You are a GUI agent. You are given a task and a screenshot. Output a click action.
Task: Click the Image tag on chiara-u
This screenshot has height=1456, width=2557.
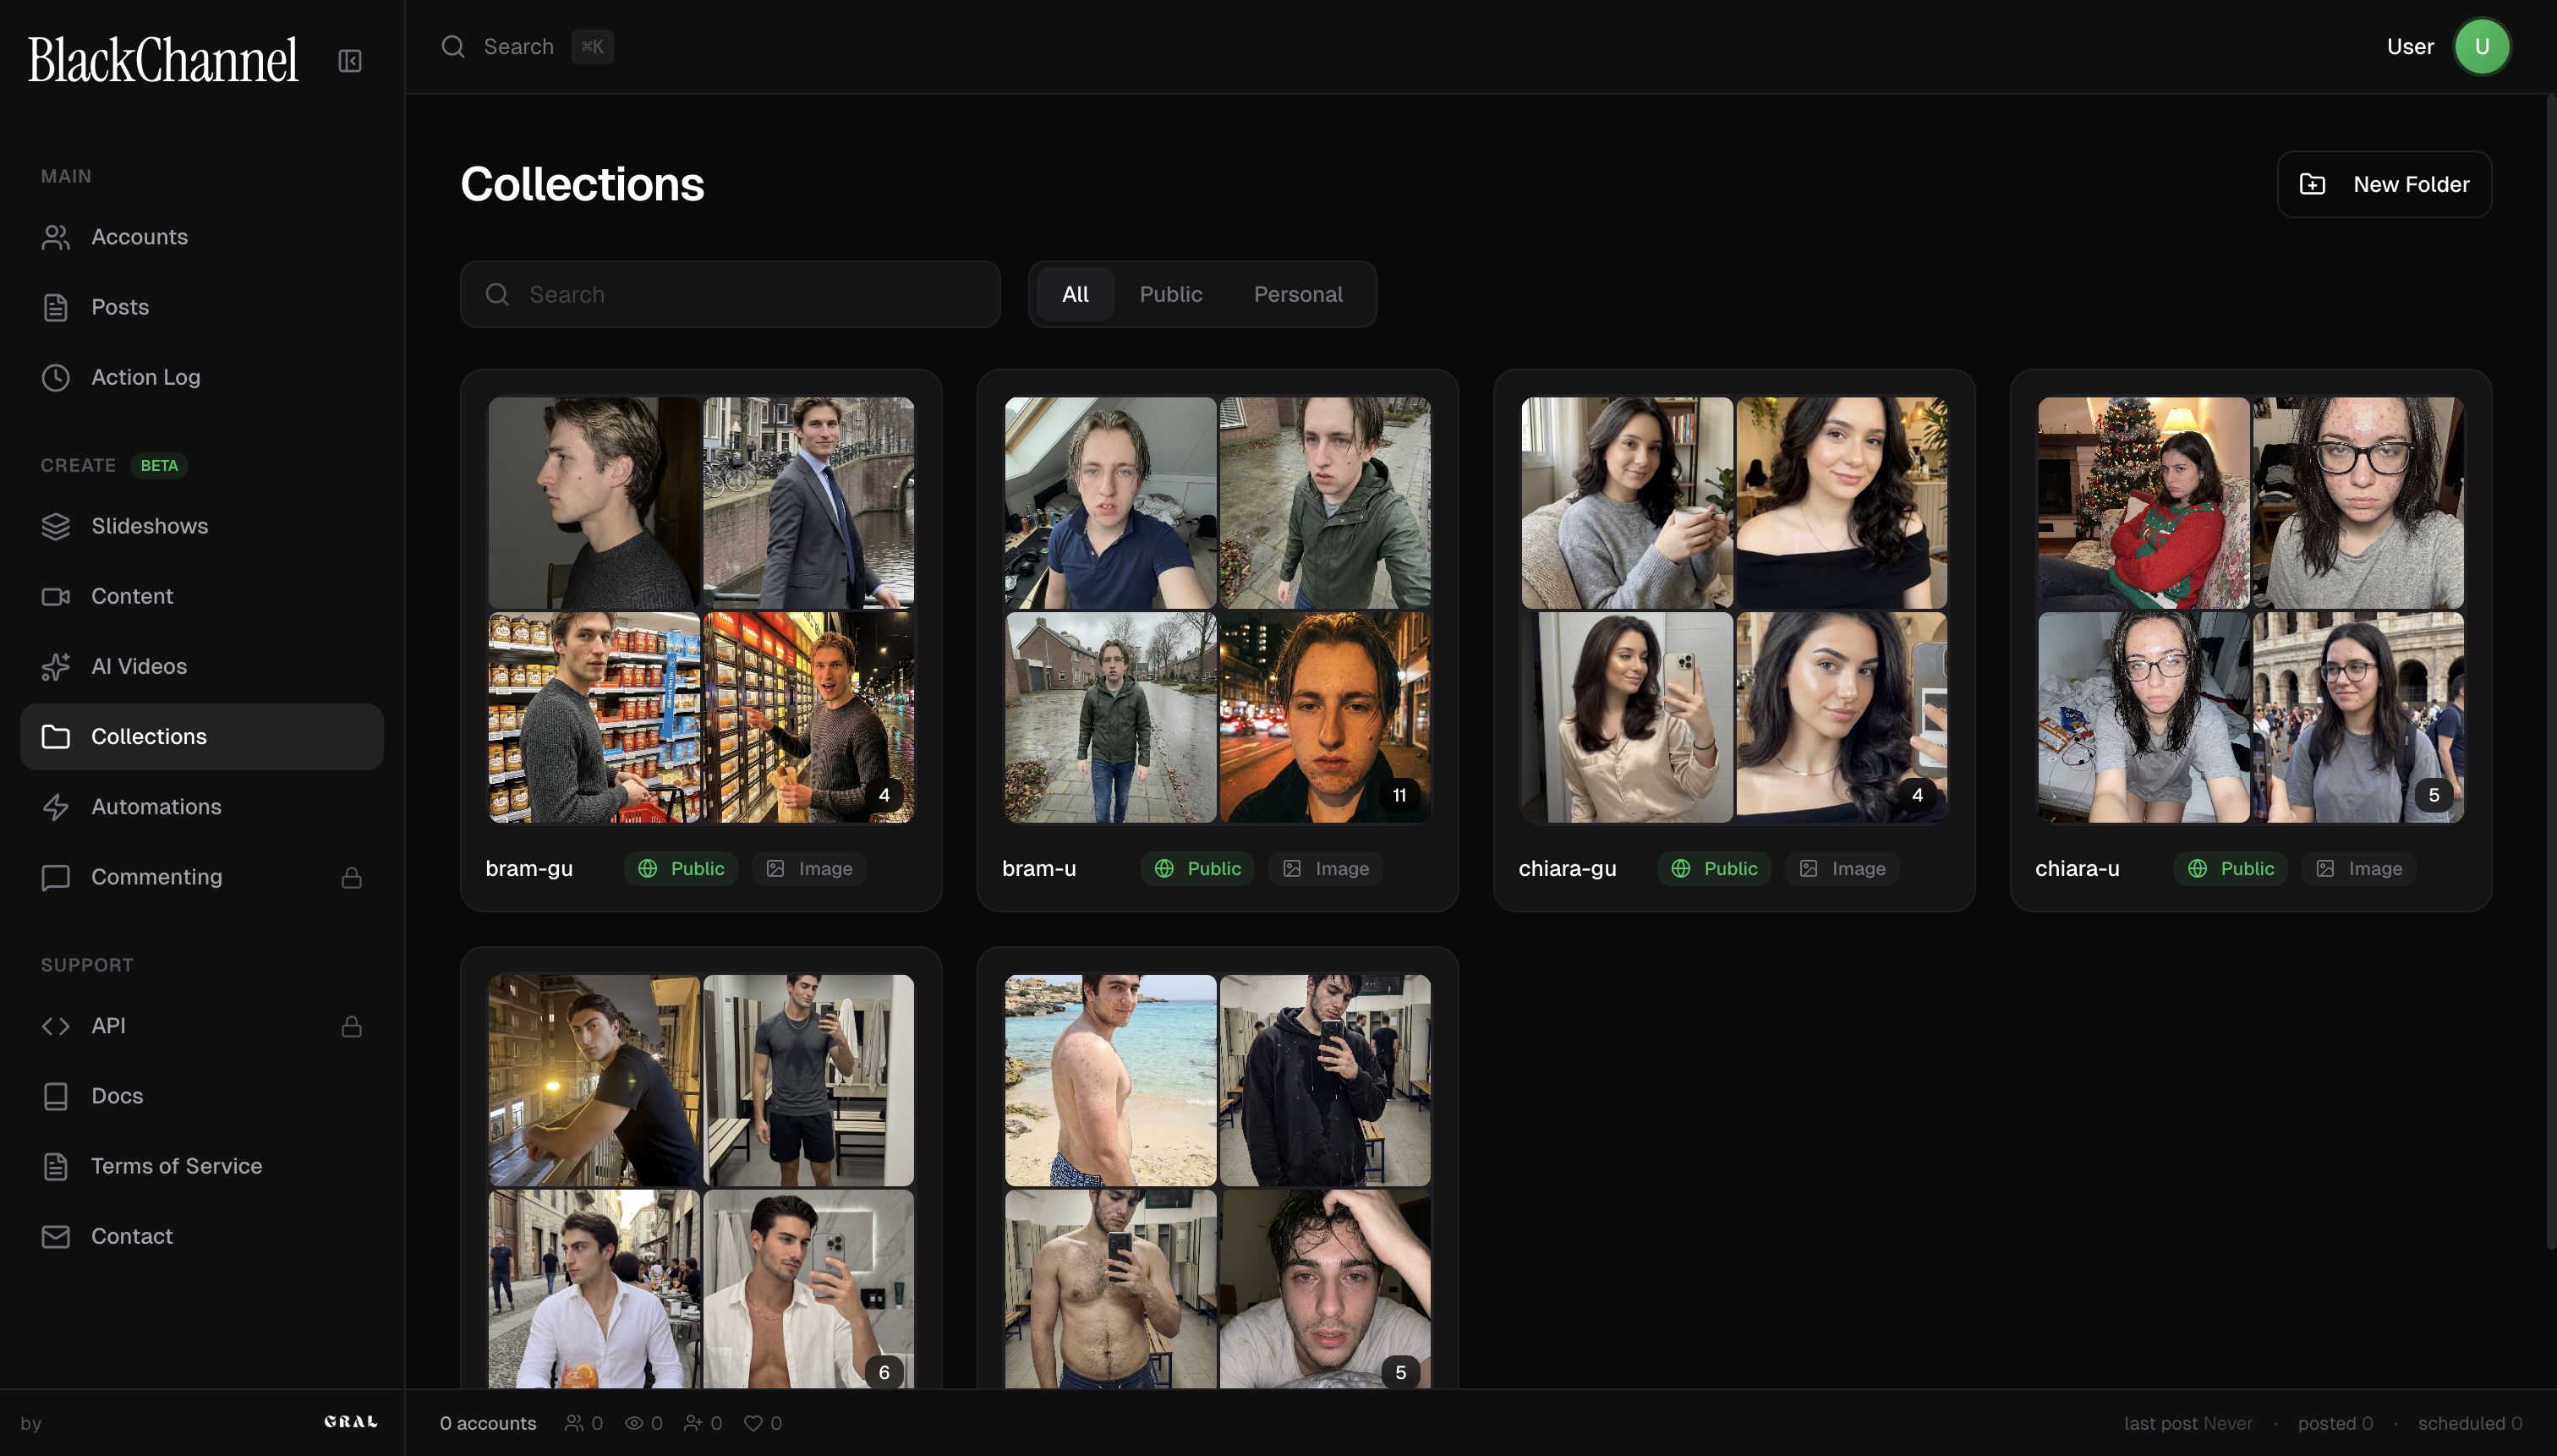pyautogui.click(x=2358, y=868)
